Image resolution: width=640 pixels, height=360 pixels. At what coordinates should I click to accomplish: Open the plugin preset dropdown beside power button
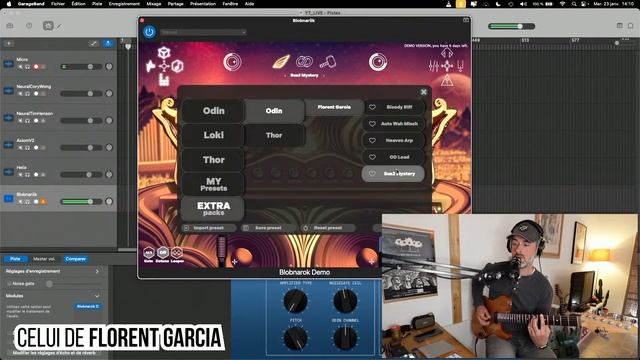[x=203, y=32]
